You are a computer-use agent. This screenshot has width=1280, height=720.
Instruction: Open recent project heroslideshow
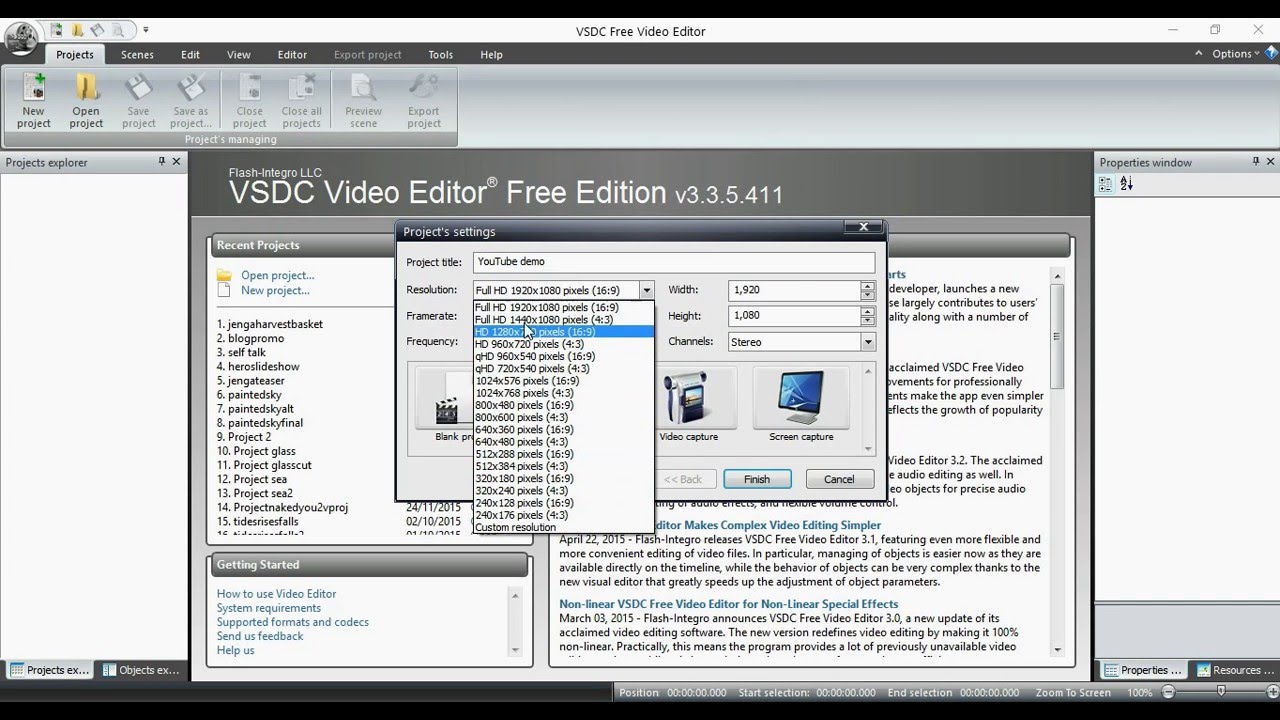tap(258, 367)
